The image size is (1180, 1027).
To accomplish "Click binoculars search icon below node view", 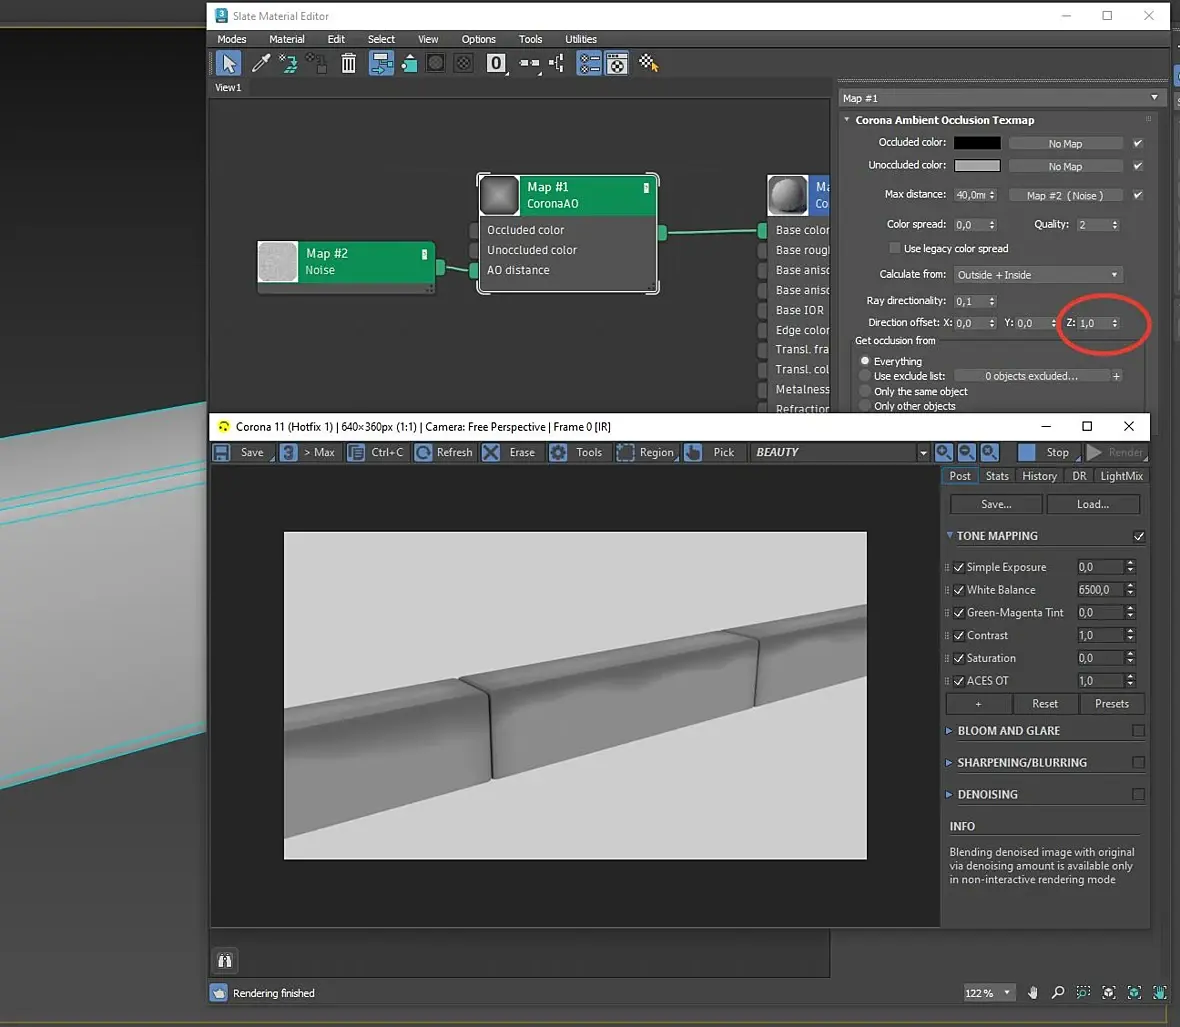I will 225,961.
